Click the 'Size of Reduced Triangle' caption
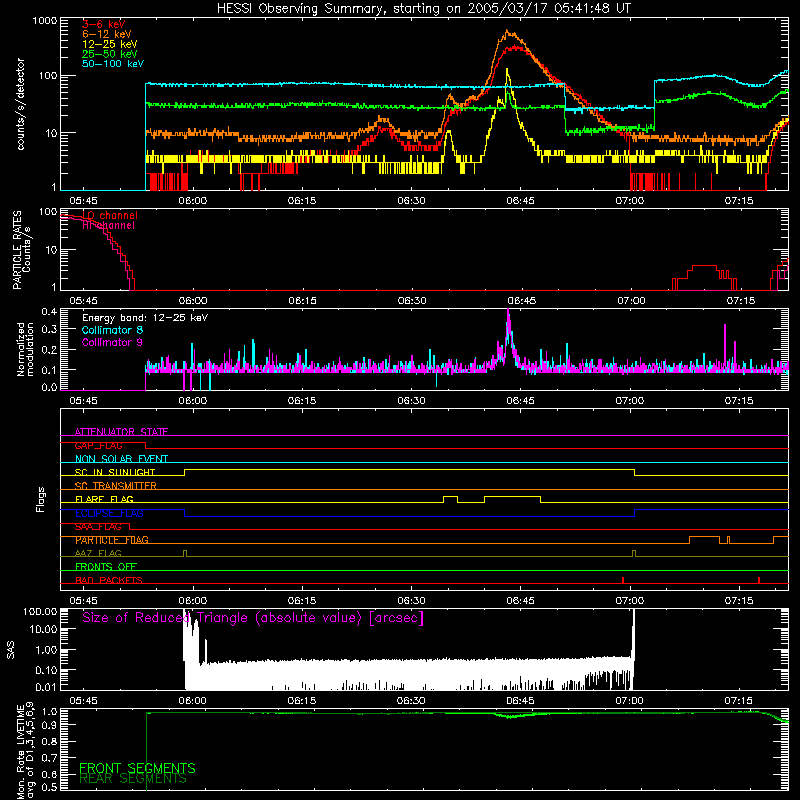 253,618
